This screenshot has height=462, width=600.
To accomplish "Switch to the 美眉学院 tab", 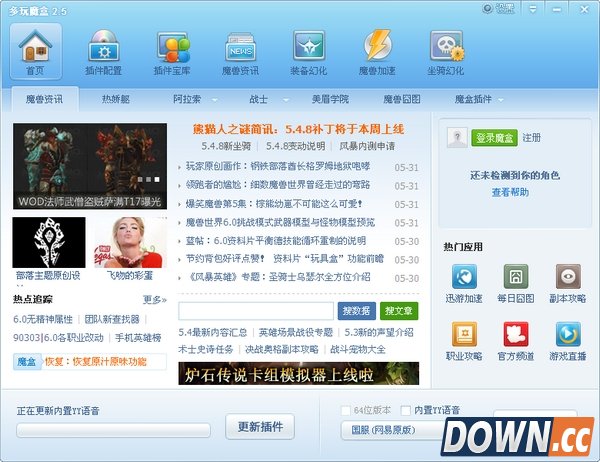I will tap(330, 100).
